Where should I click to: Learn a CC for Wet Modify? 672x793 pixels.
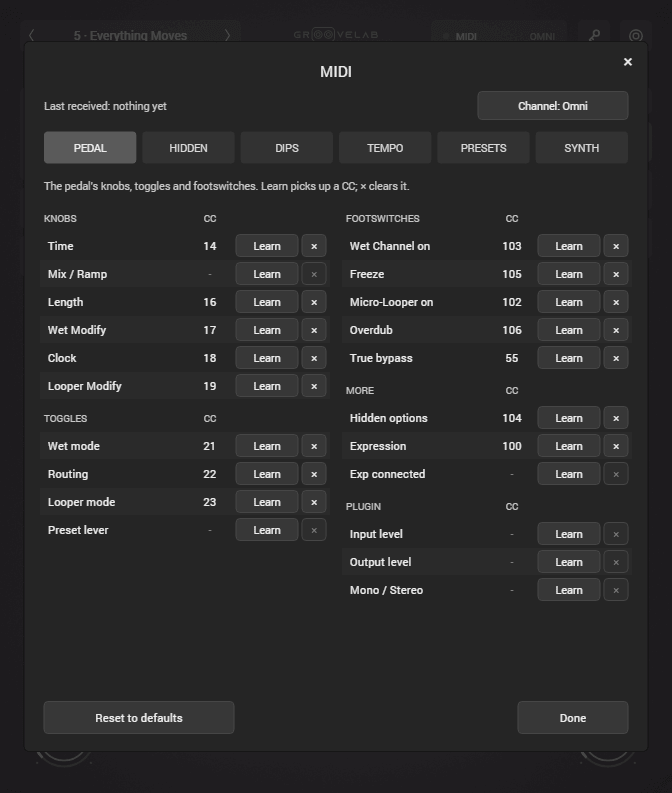(267, 330)
